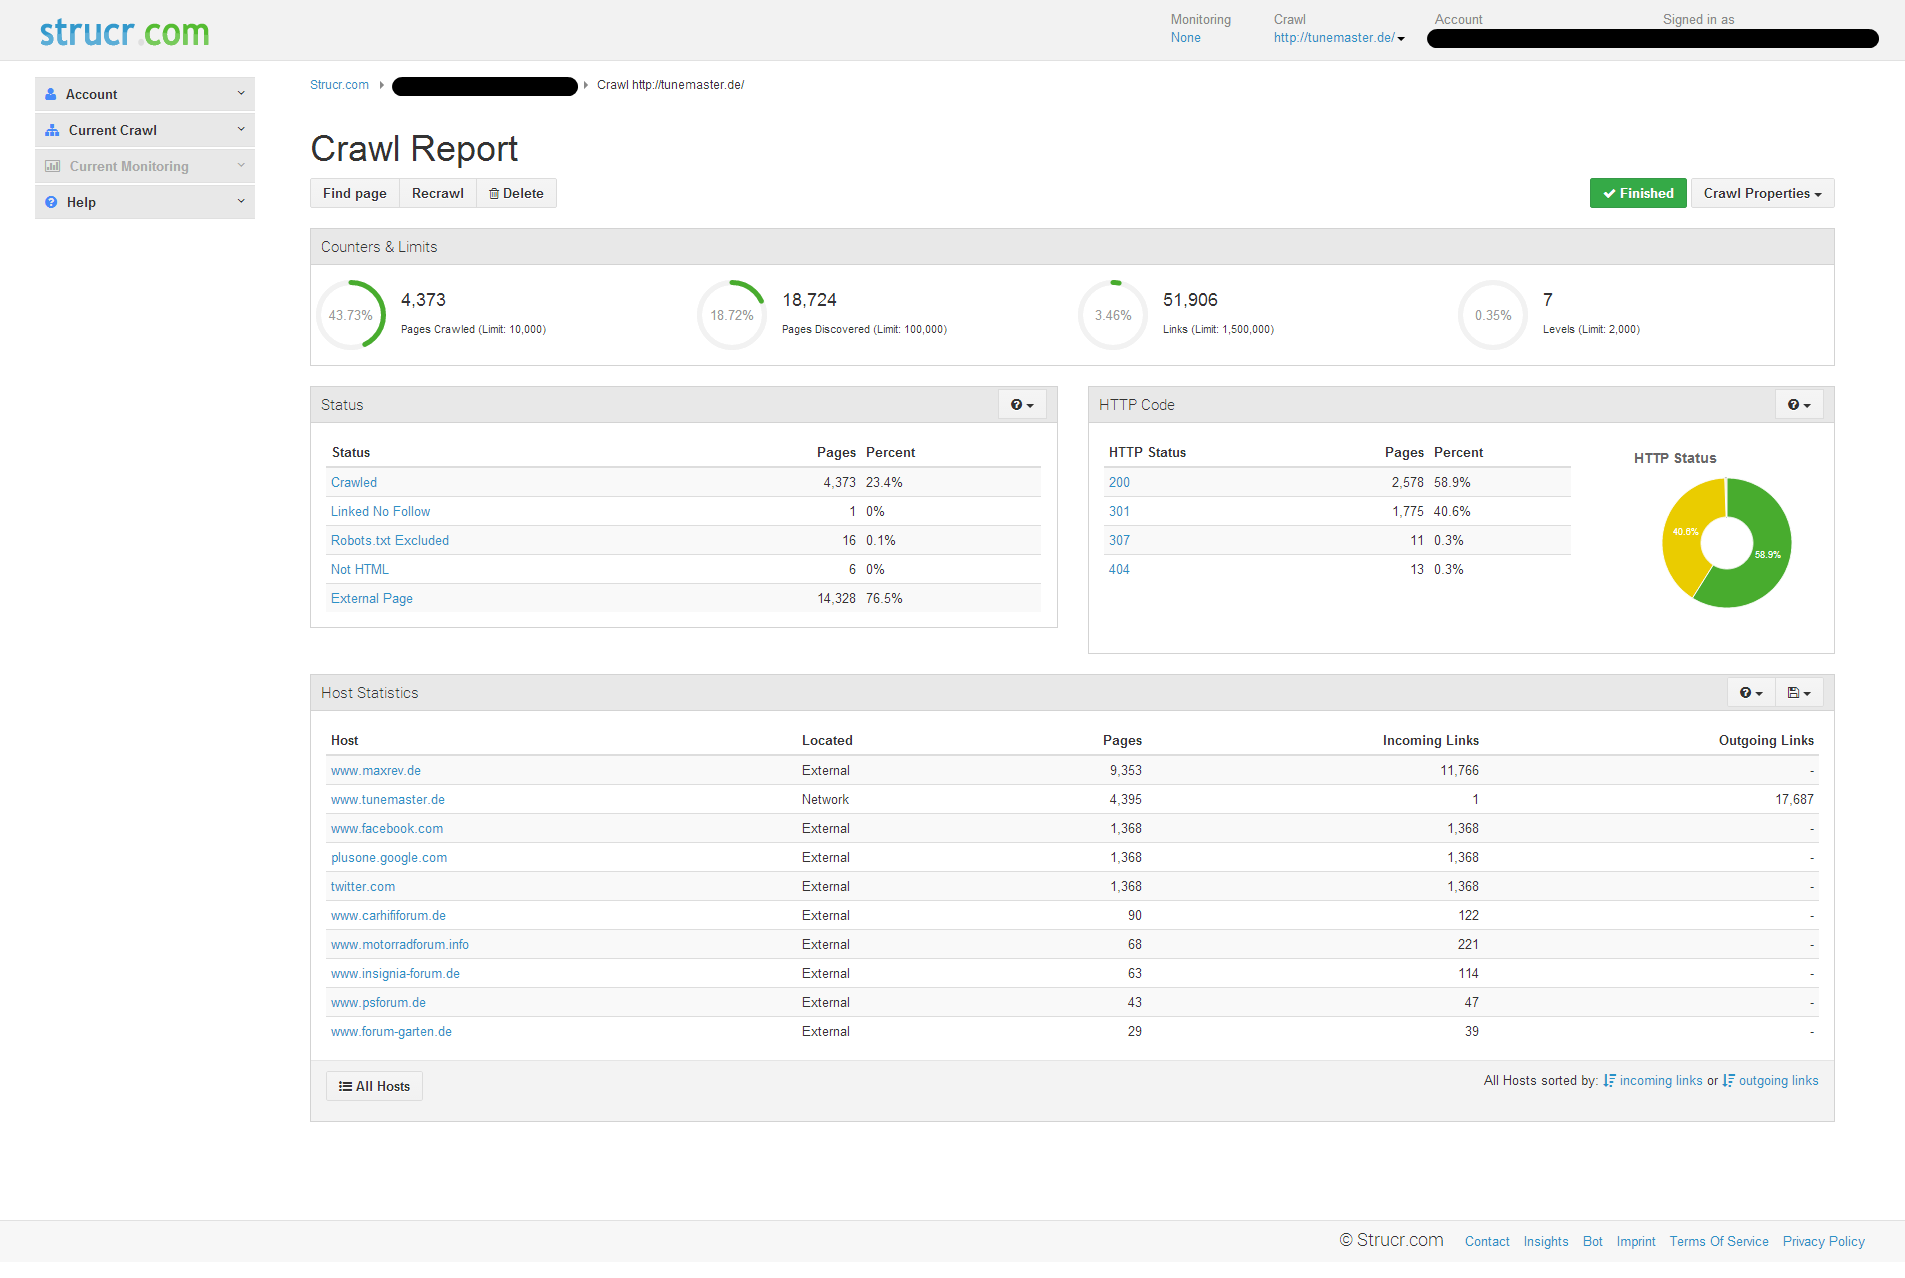Open host www.forum-garten.de
Viewport: 1905px width, 1278px height.
(x=392, y=1031)
